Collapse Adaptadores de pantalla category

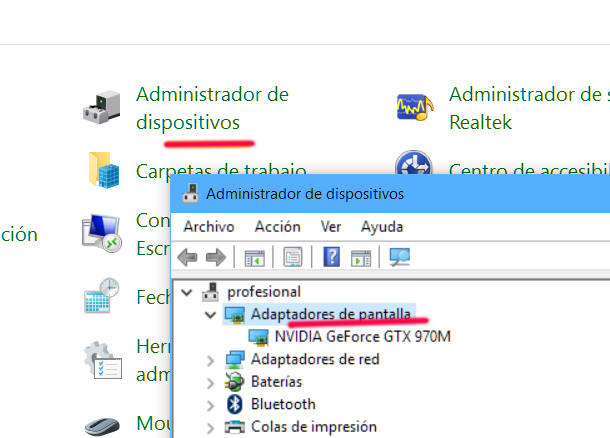(210, 314)
